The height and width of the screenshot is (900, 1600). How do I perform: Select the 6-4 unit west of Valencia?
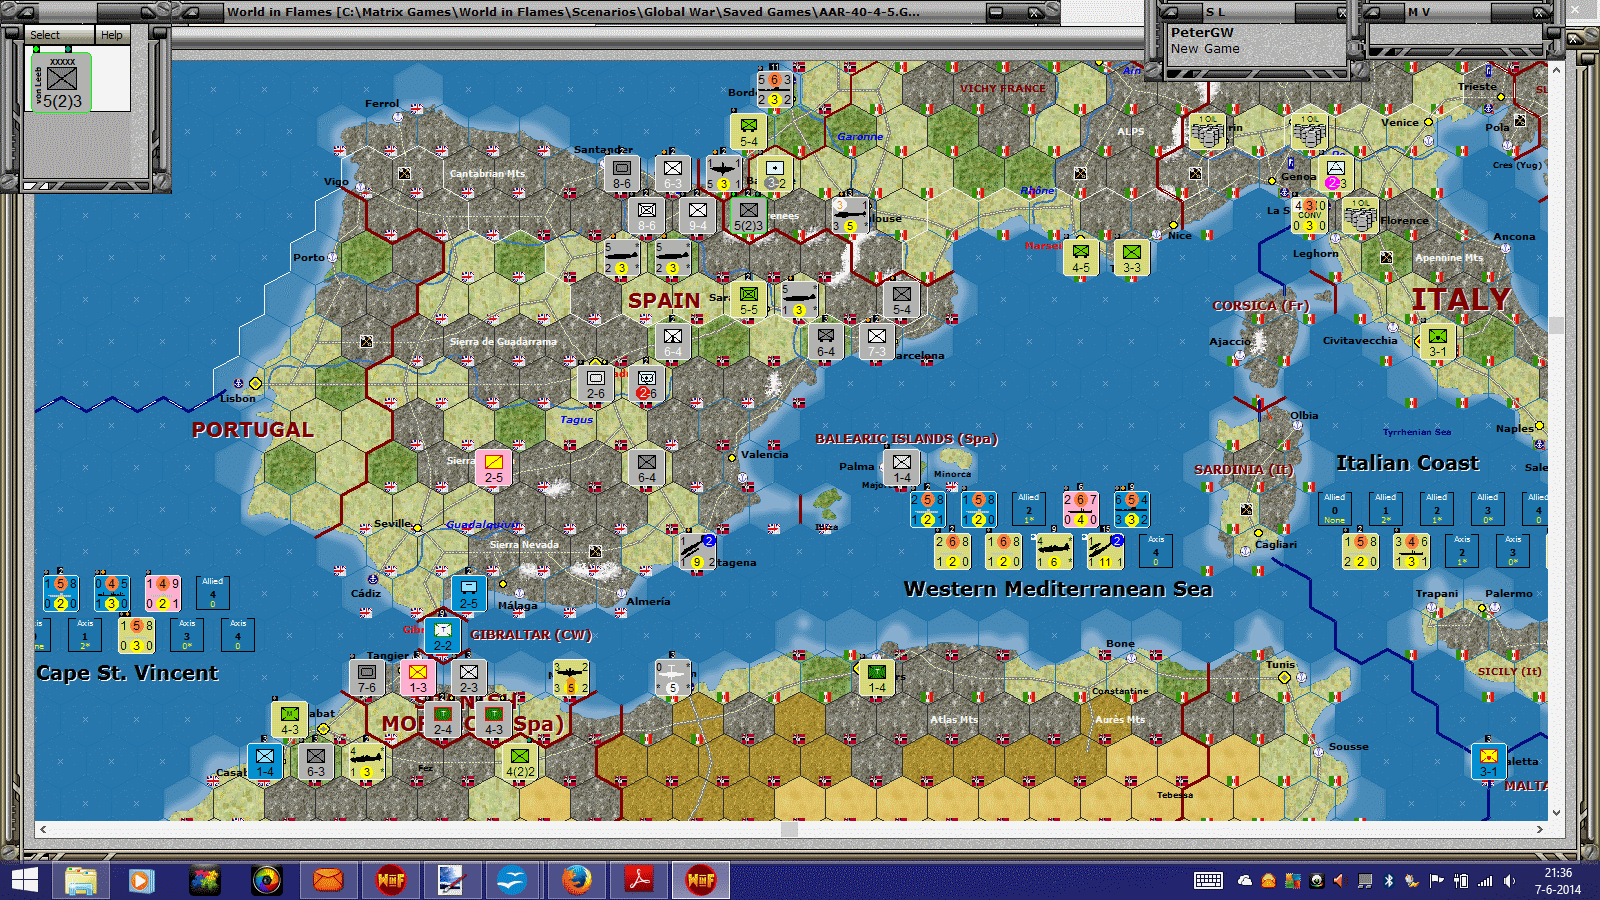tap(647, 467)
